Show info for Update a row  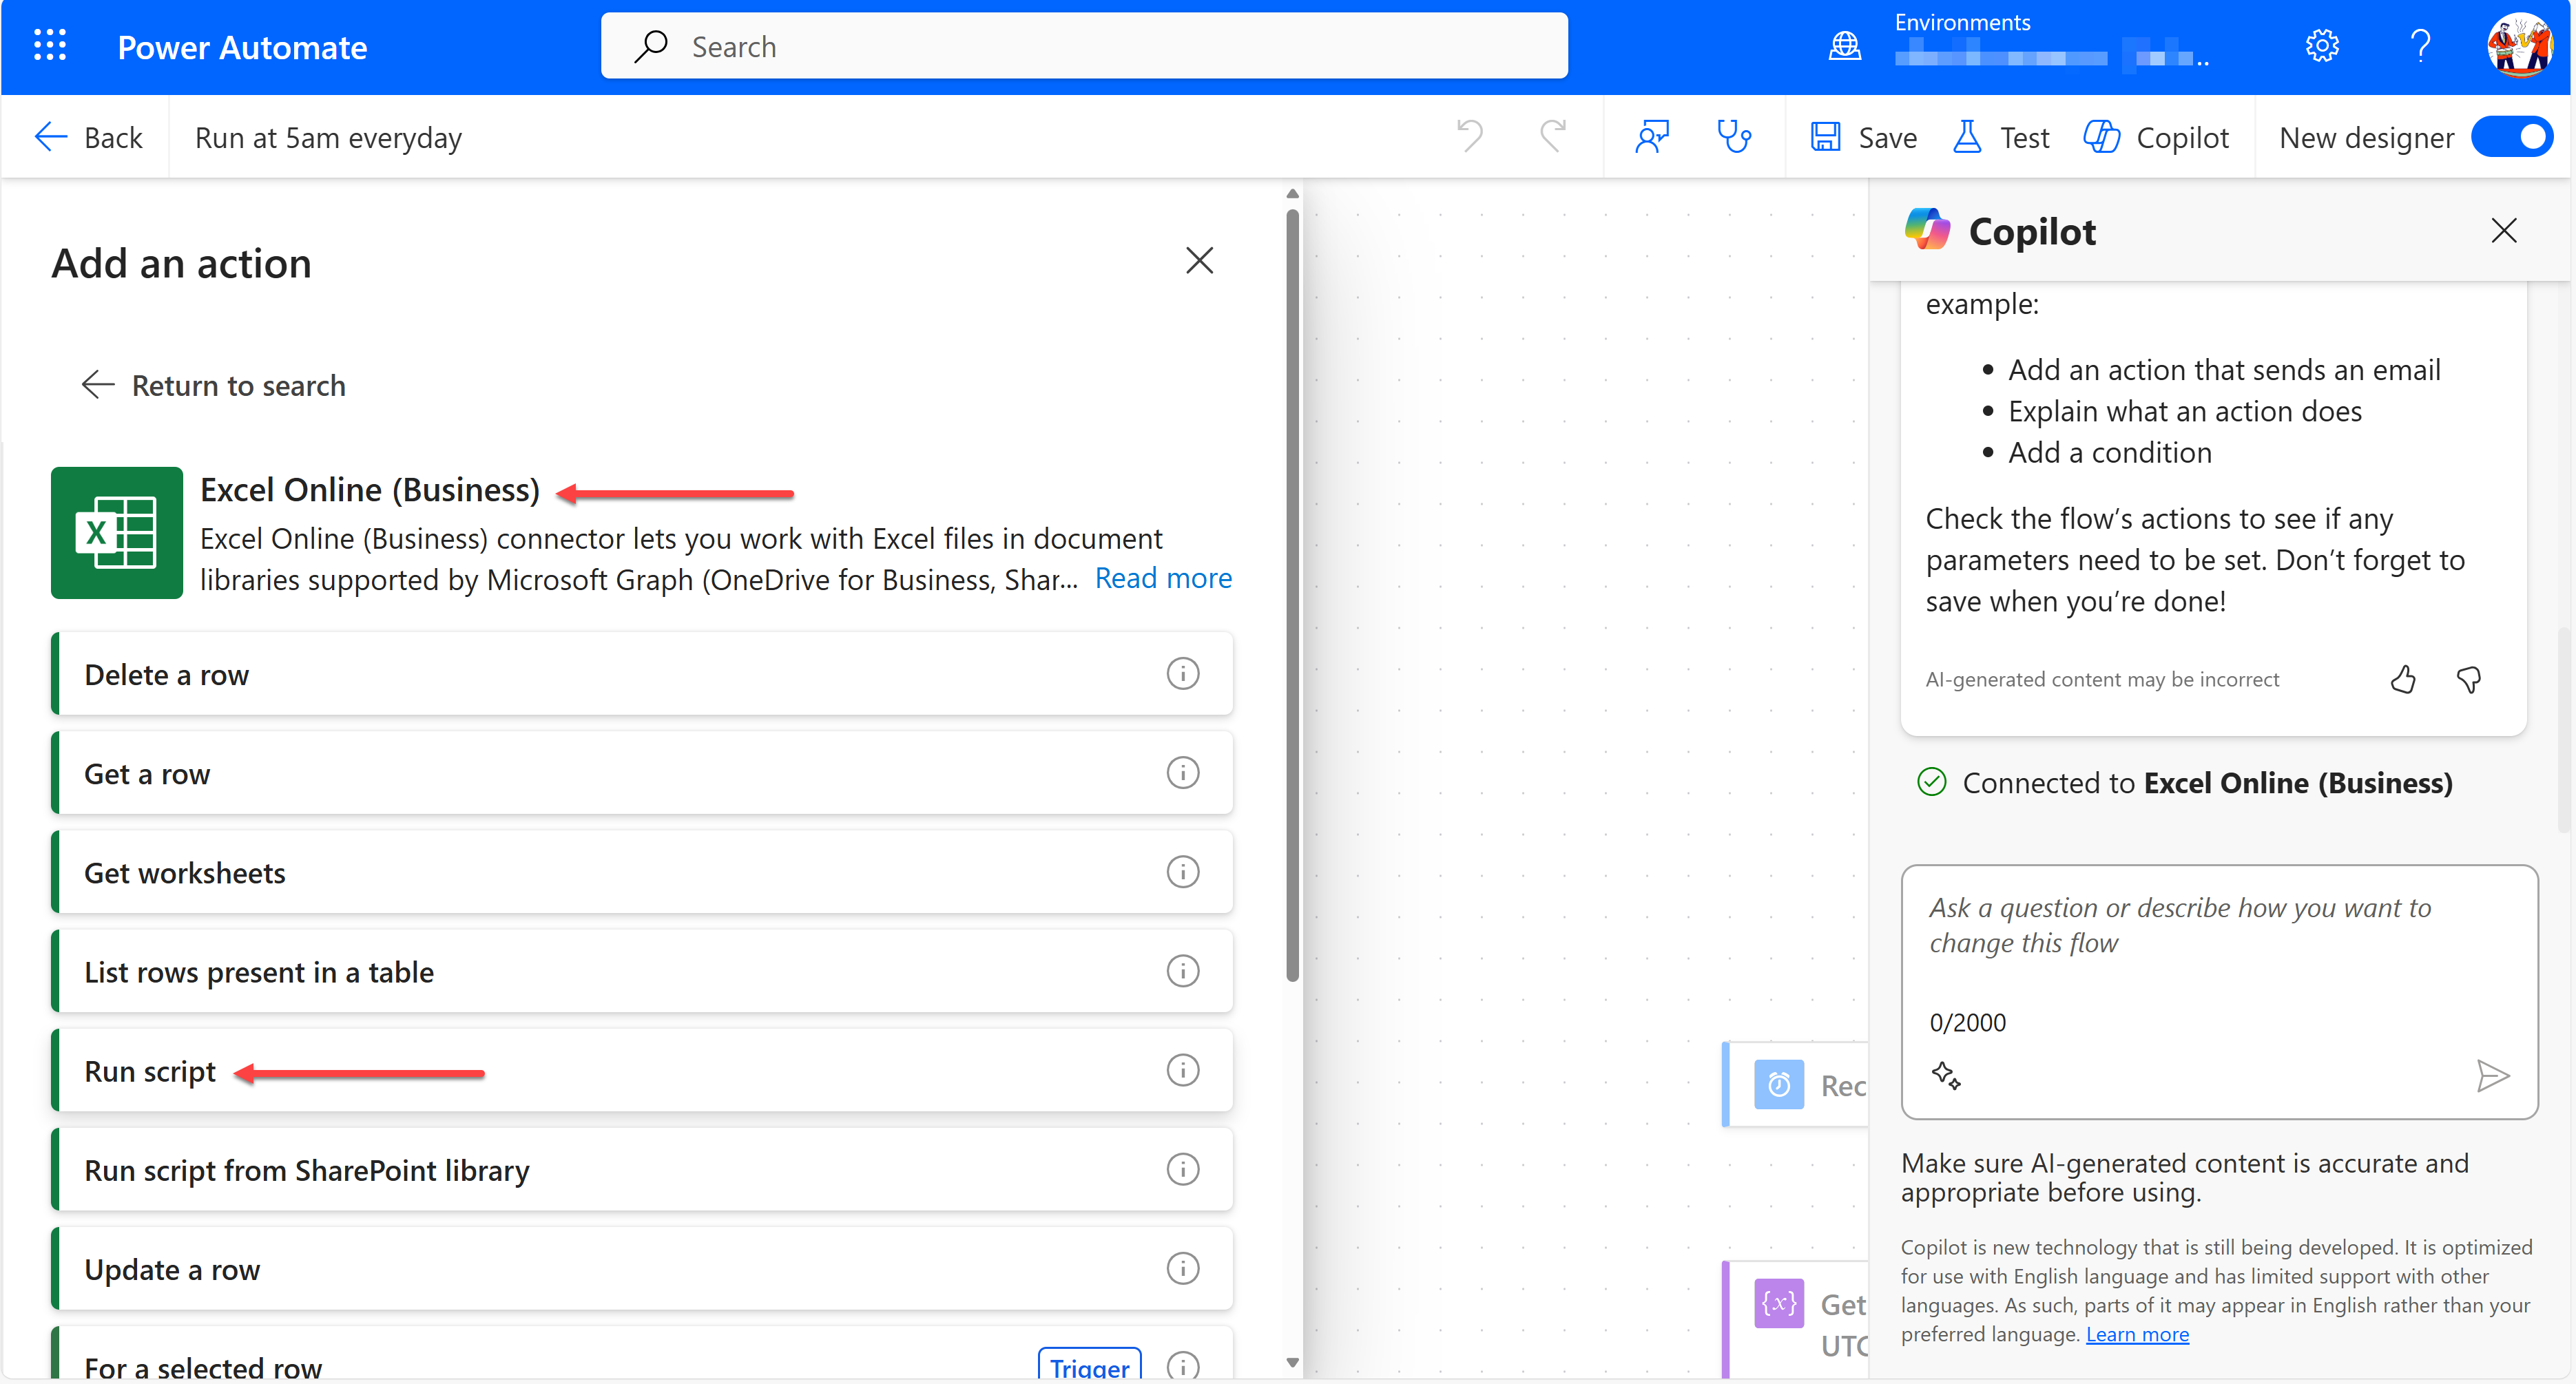pyautogui.click(x=1183, y=1268)
